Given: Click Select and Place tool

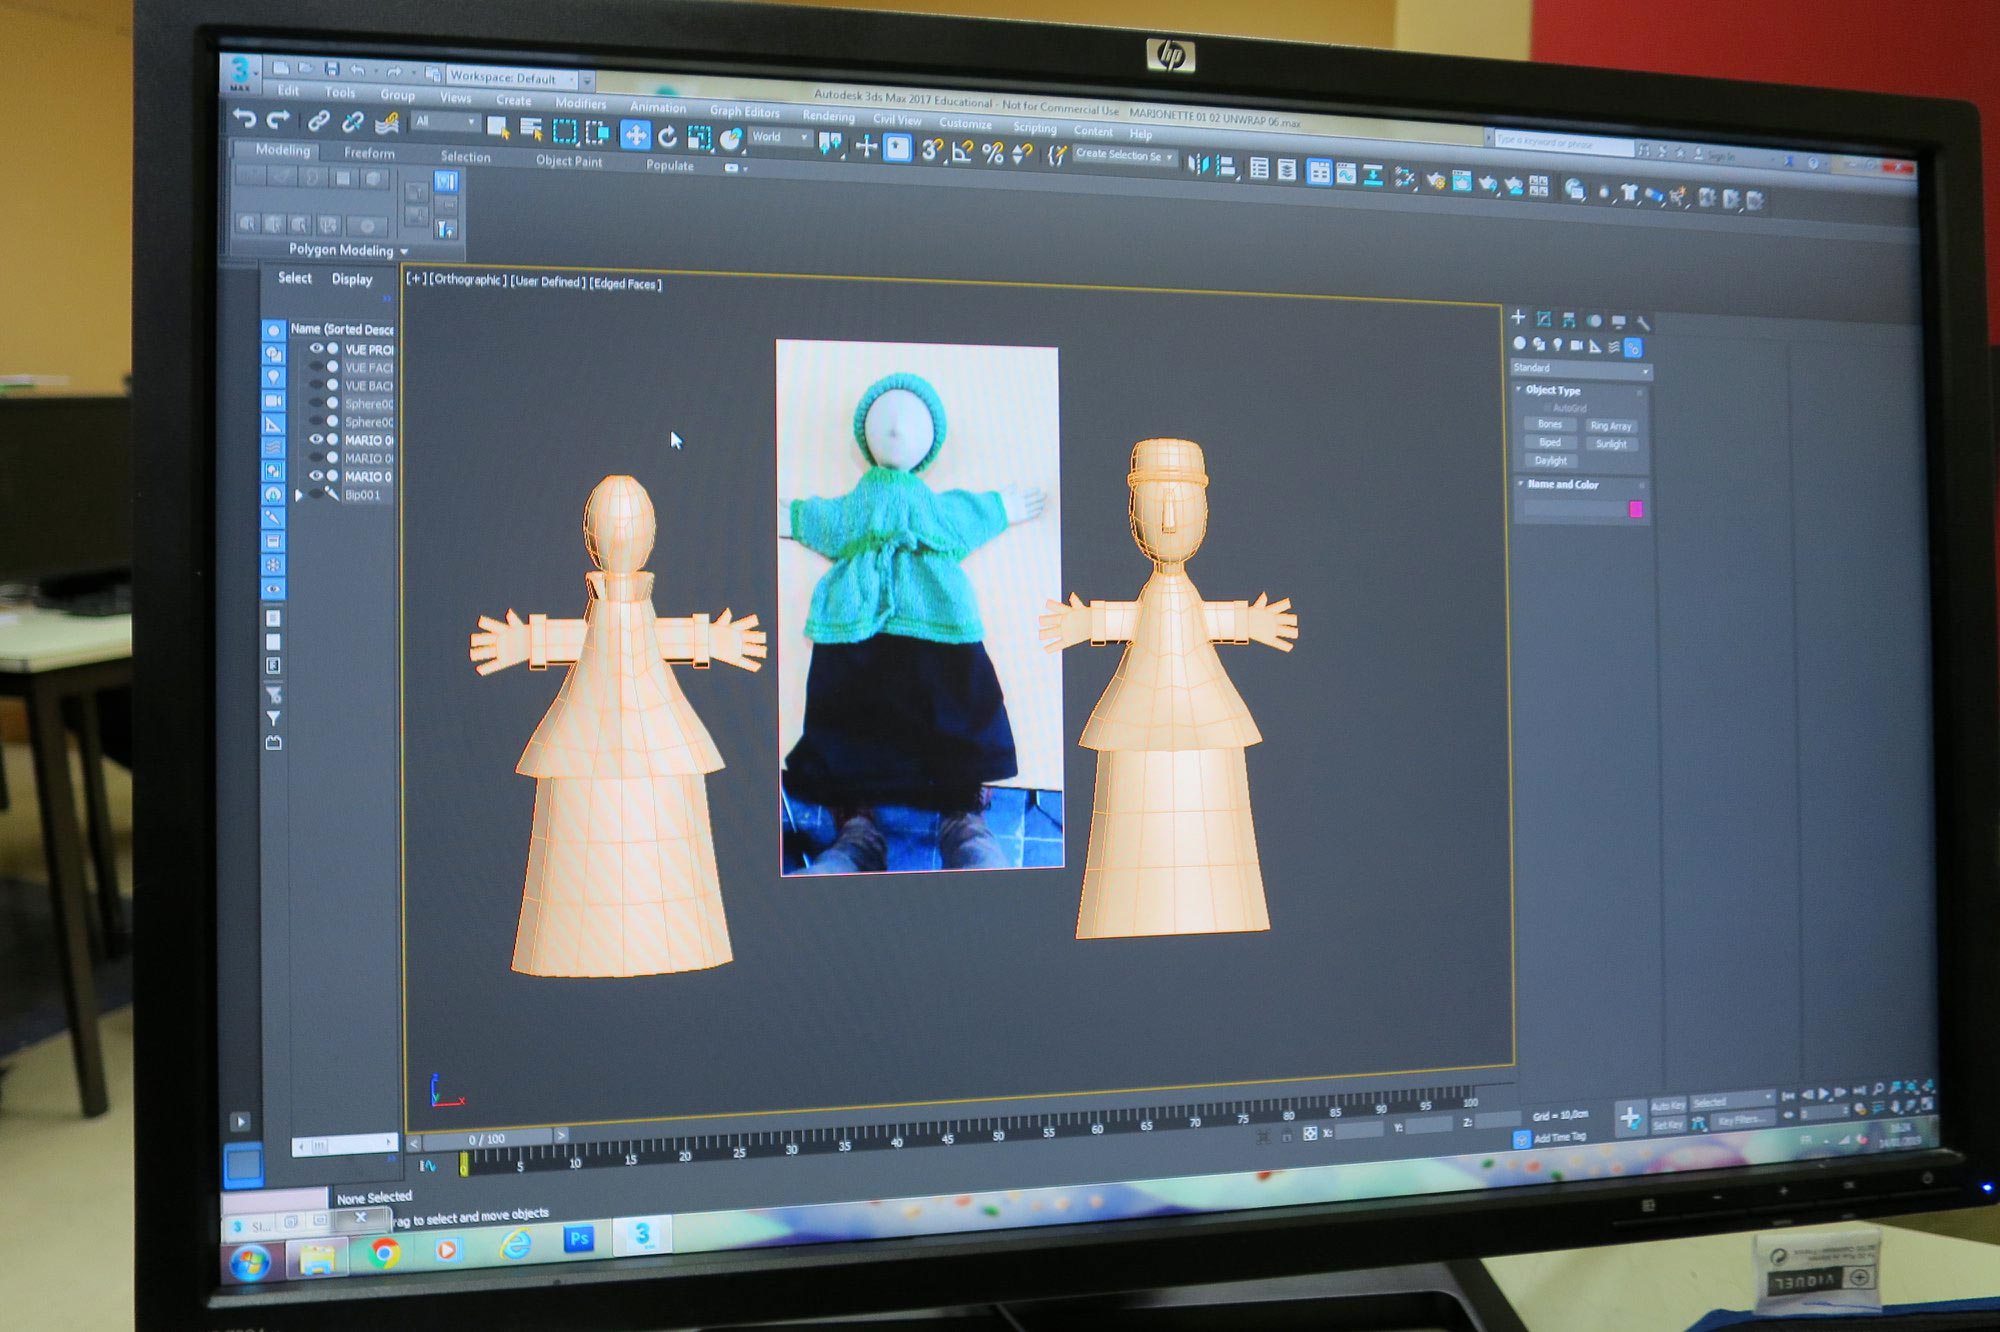Looking at the screenshot, I should (732, 140).
